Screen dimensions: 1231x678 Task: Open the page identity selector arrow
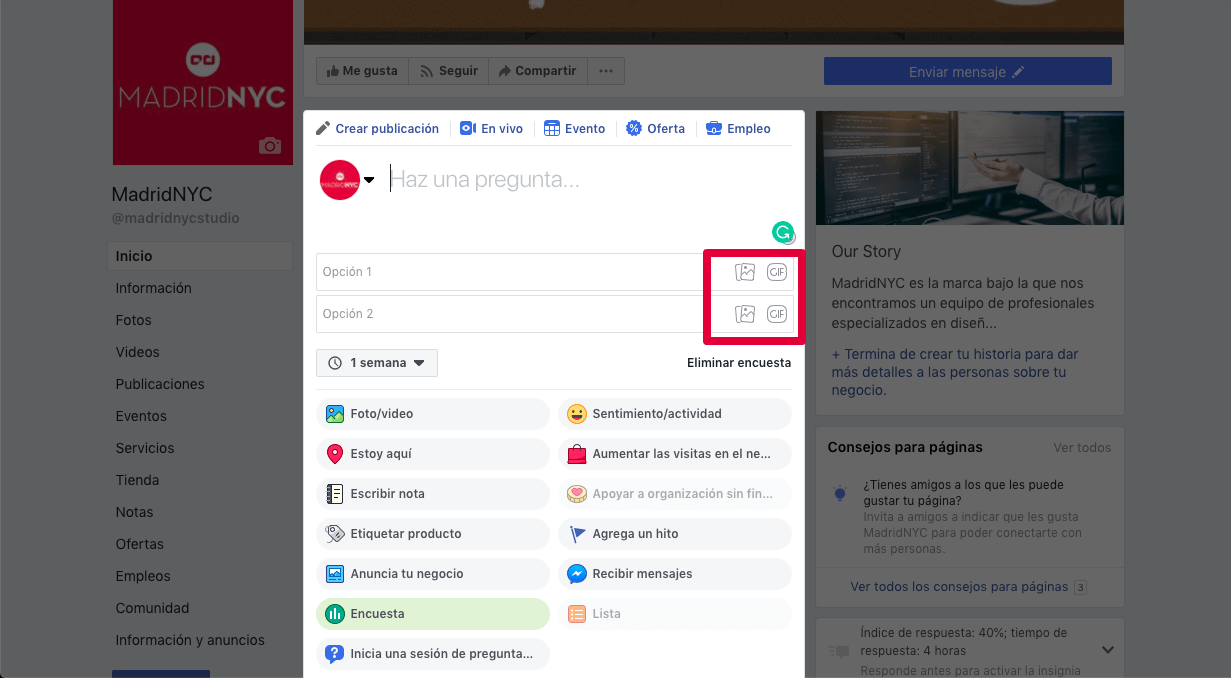click(369, 180)
